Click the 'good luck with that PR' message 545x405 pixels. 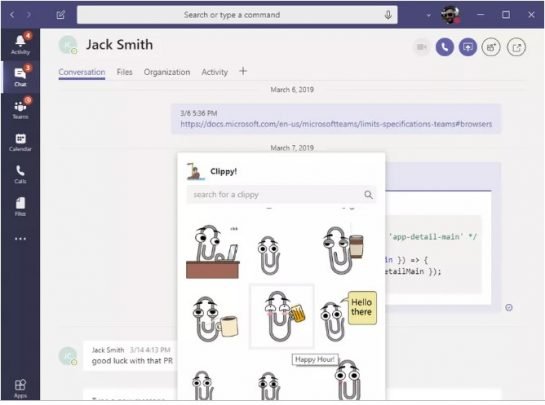[x=132, y=361]
